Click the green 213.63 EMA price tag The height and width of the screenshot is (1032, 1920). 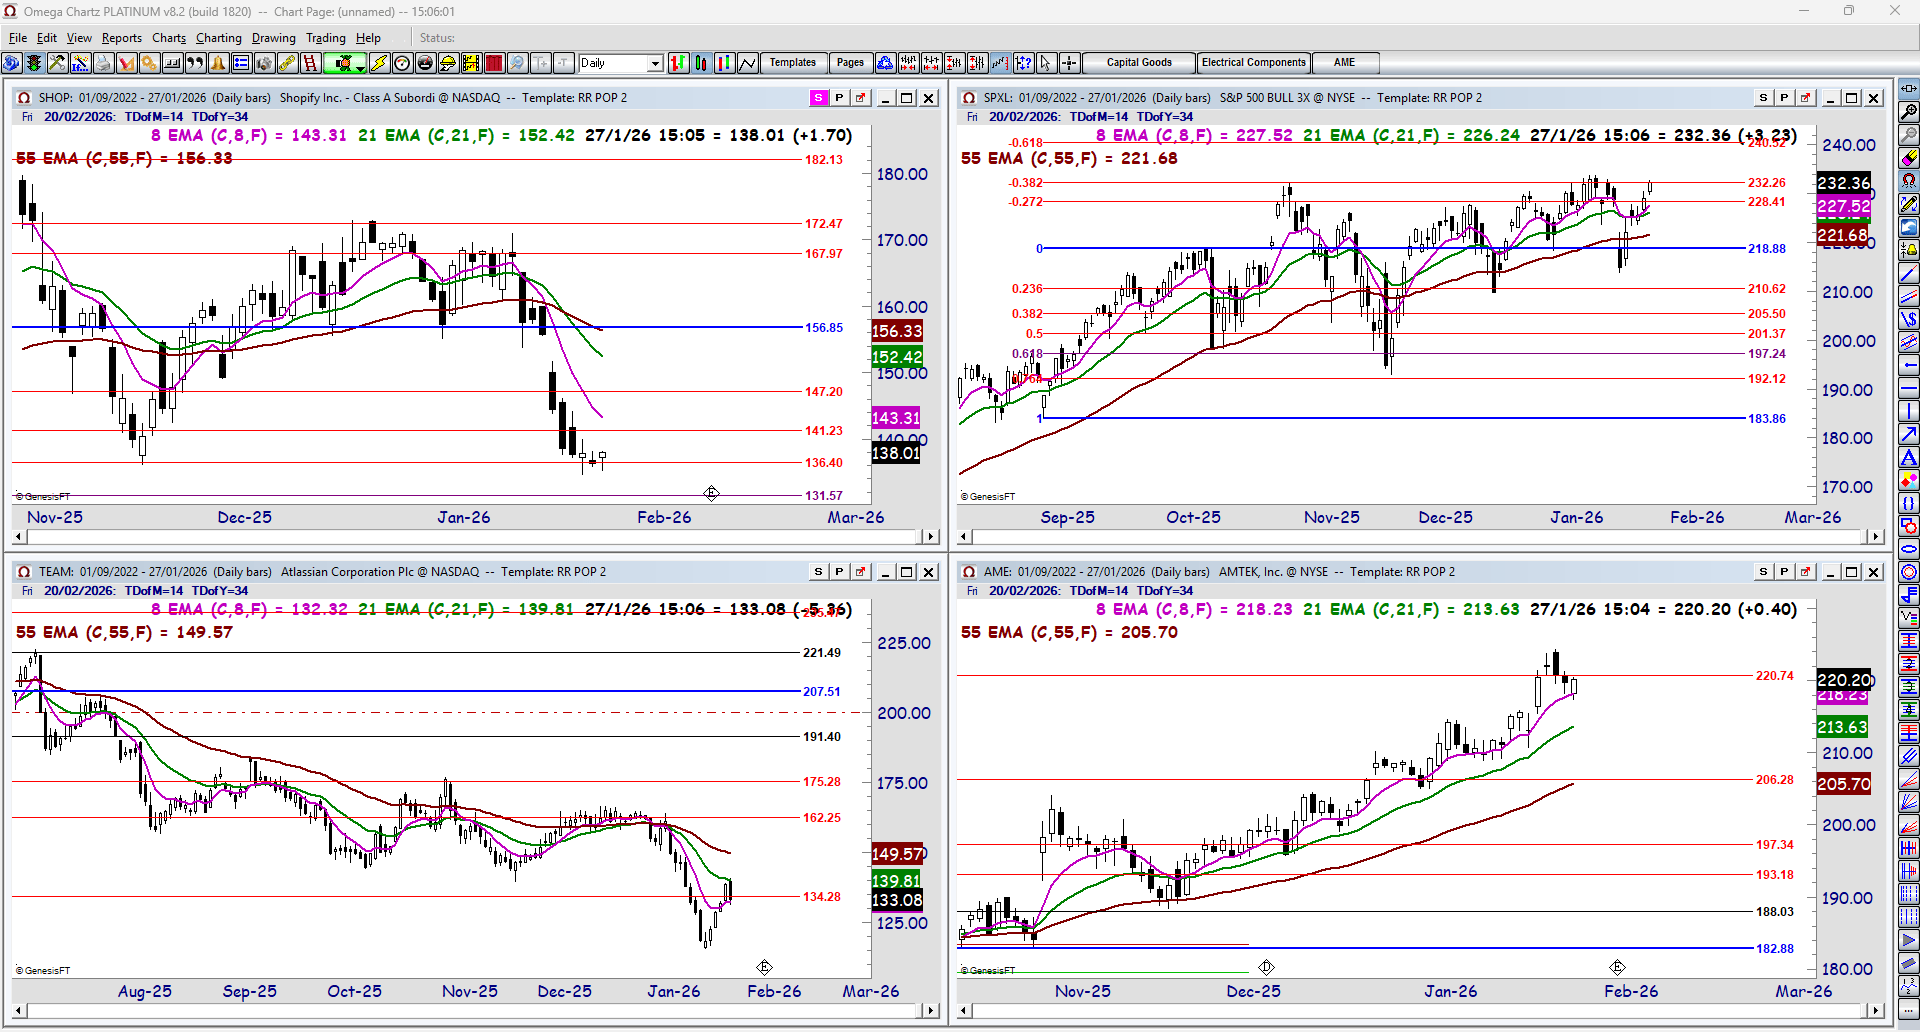click(x=1843, y=728)
